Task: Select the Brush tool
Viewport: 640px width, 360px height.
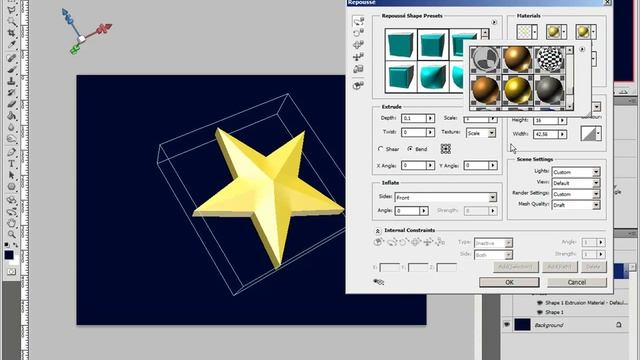Action: click(x=11, y=70)
